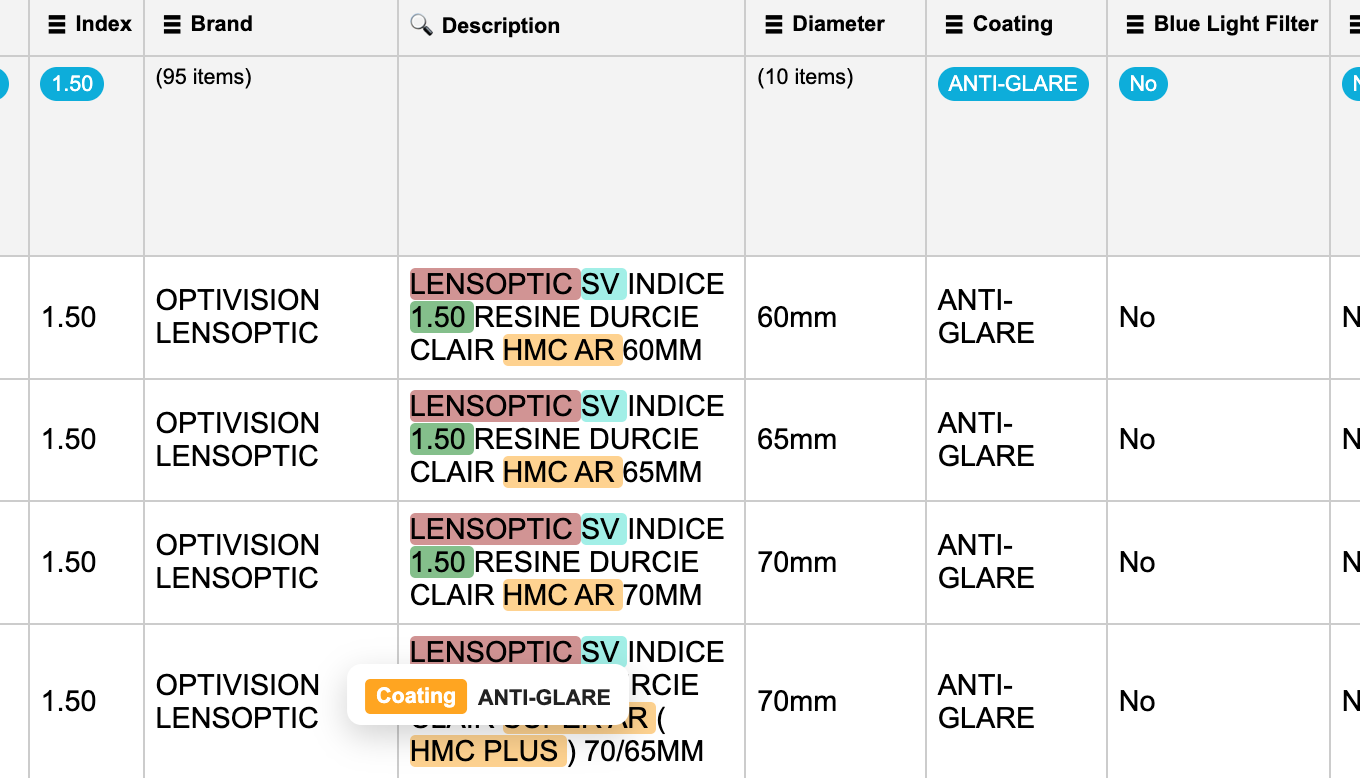The height and width of the screenshot is (778, 1360).
Task: Click the orange HMC AR tag before 65MM
Action: pyautogui.click(x=561, y=472)
